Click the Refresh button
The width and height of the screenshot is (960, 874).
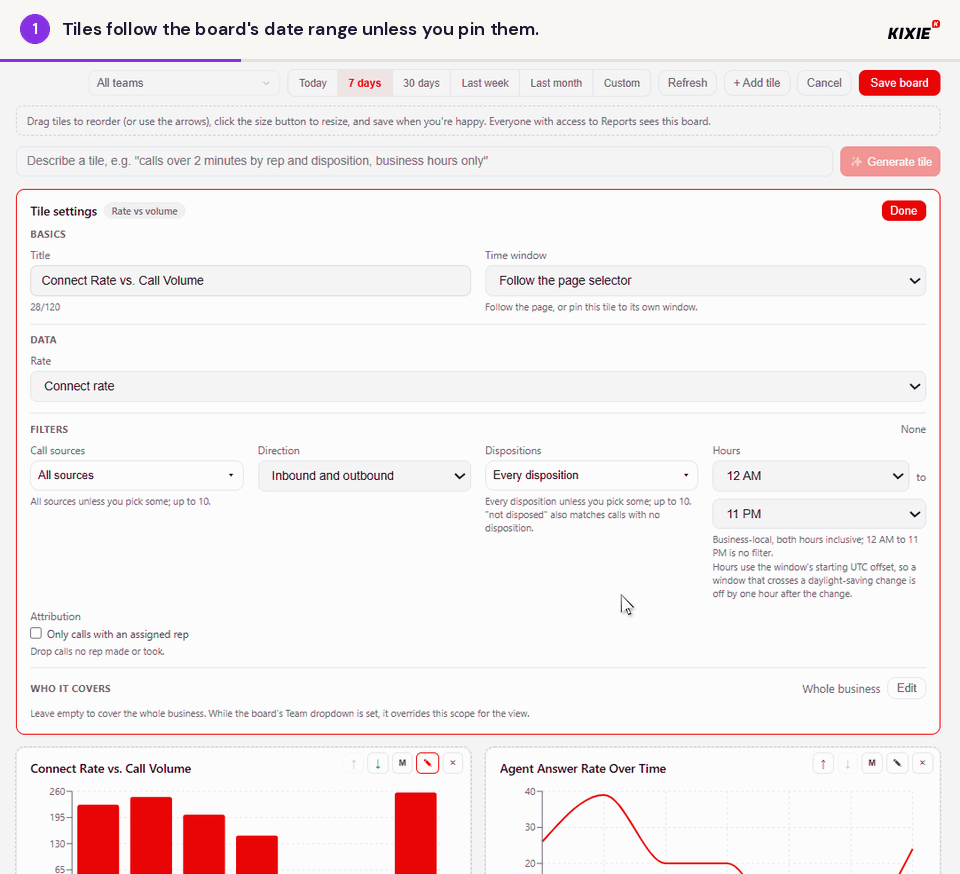pos(688,83)
